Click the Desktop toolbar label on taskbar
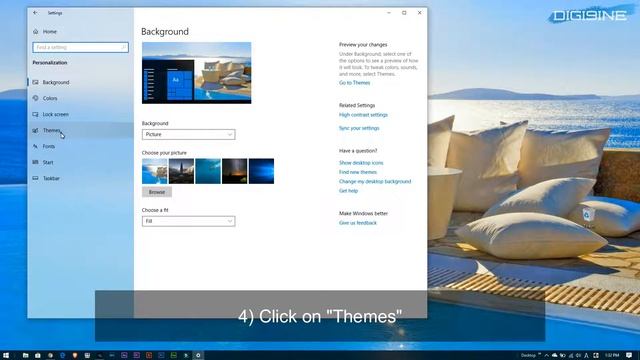Screen dimensions: 640x360 (x=528, y=356)
